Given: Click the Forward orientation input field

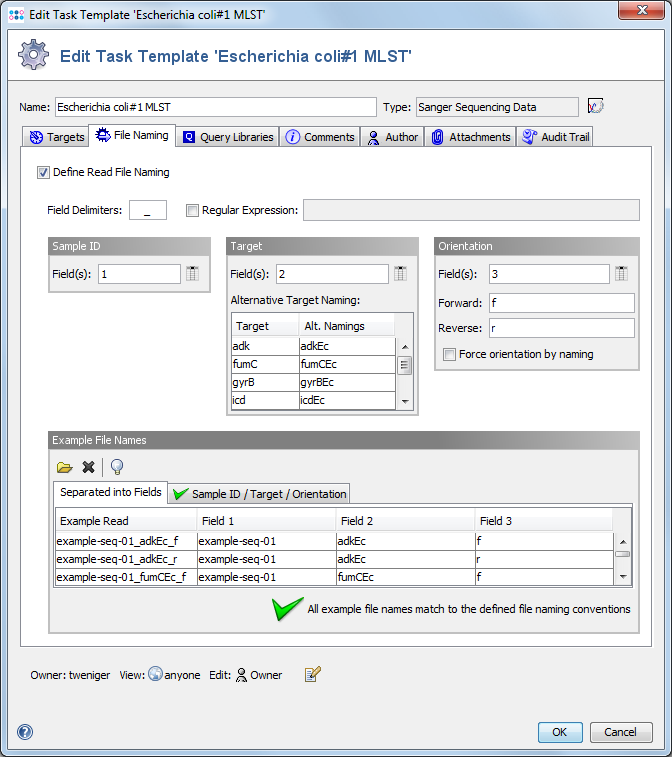Looking at the screenshot, I should coord(560,302).
